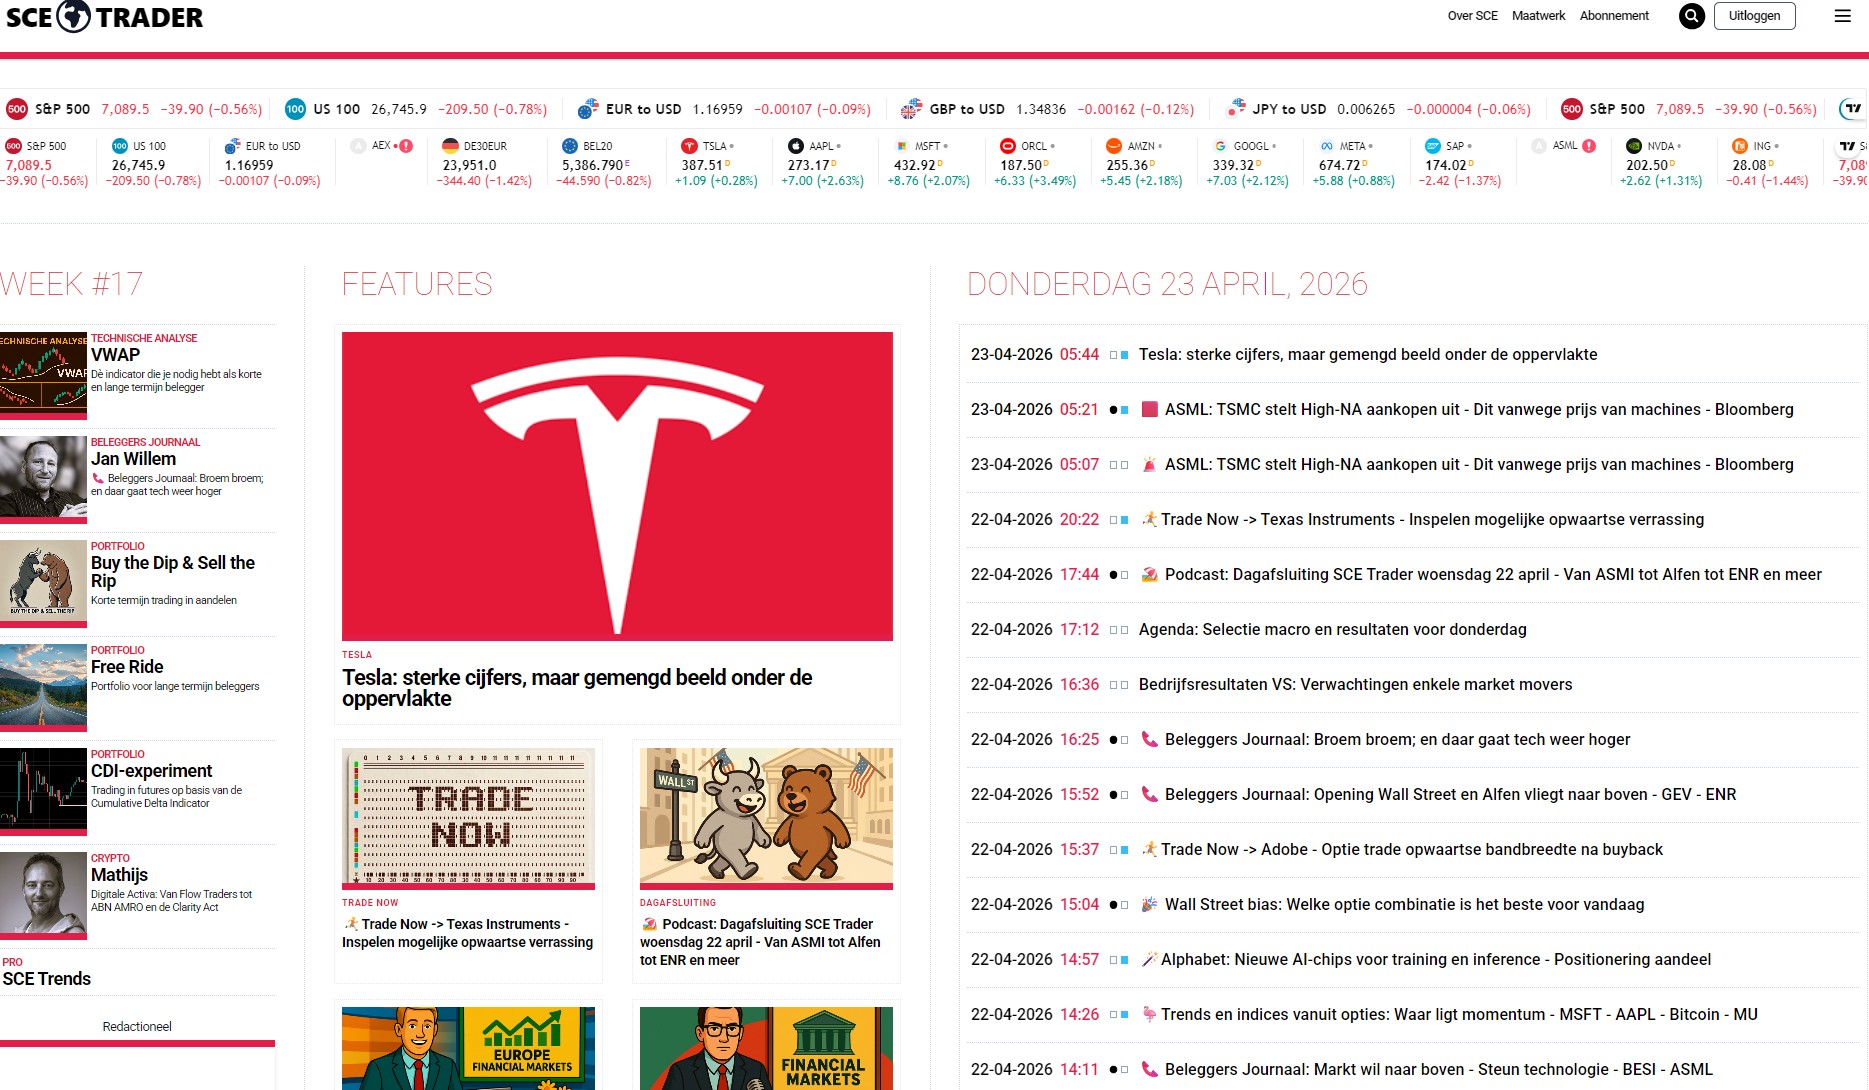1869x1090 pixels.
Task: Click the red warning icon beside AEX
Action: point(406,146)
